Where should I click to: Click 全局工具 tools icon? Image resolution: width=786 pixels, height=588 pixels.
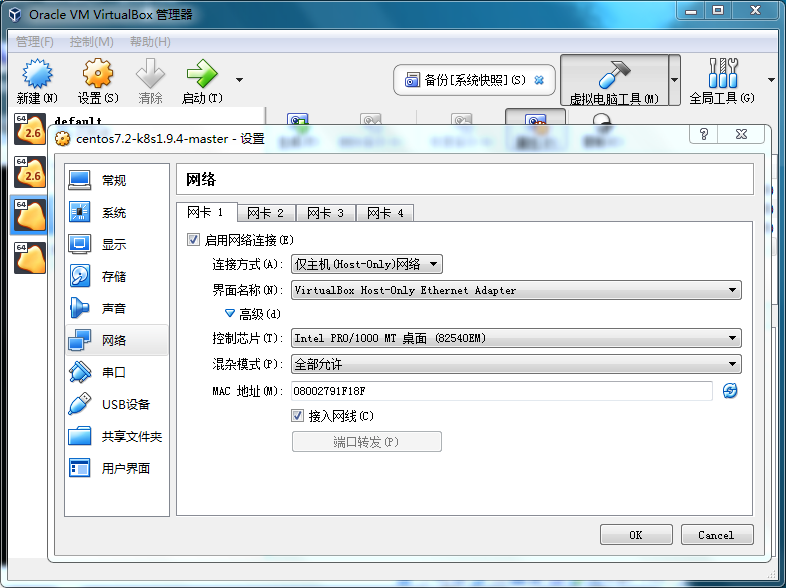tap(722, 73)
